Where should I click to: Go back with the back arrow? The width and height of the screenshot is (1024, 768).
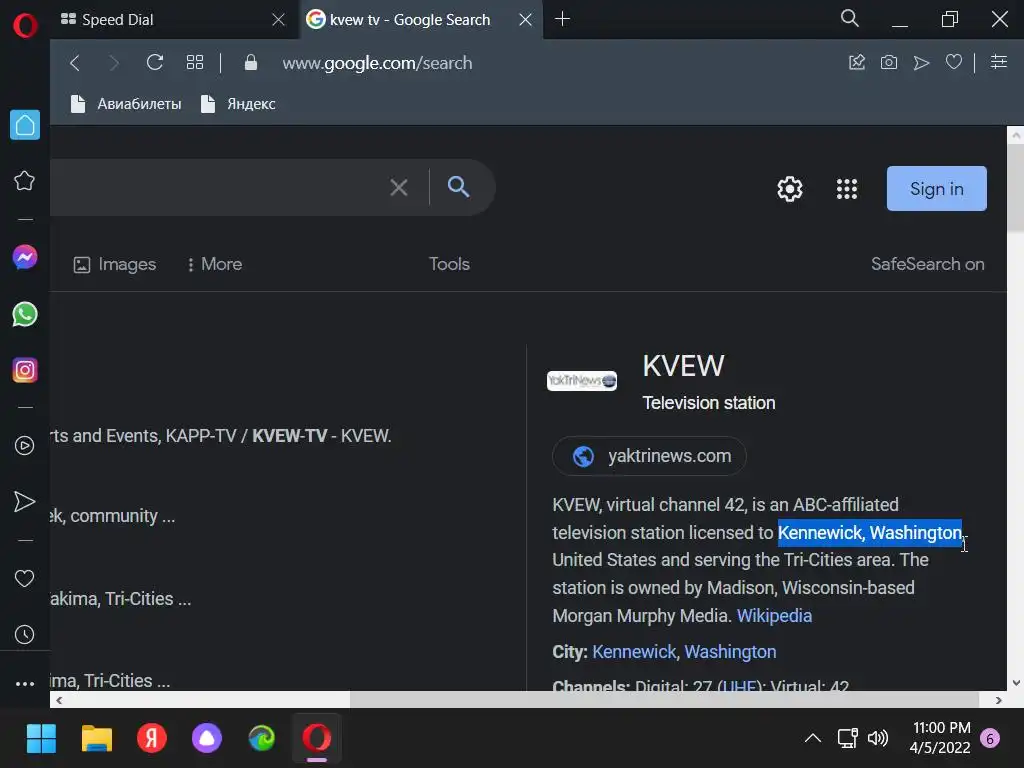[74, 63]
